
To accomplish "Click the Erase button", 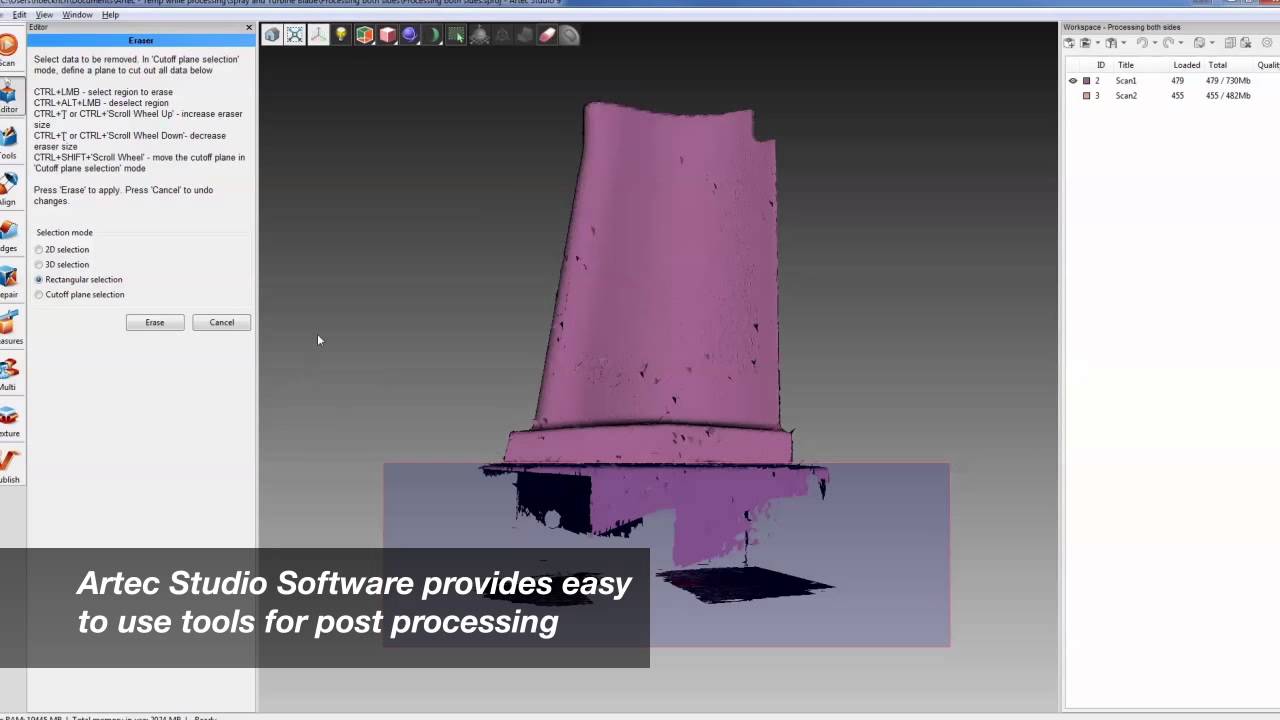I will click(x=155, y=322).
